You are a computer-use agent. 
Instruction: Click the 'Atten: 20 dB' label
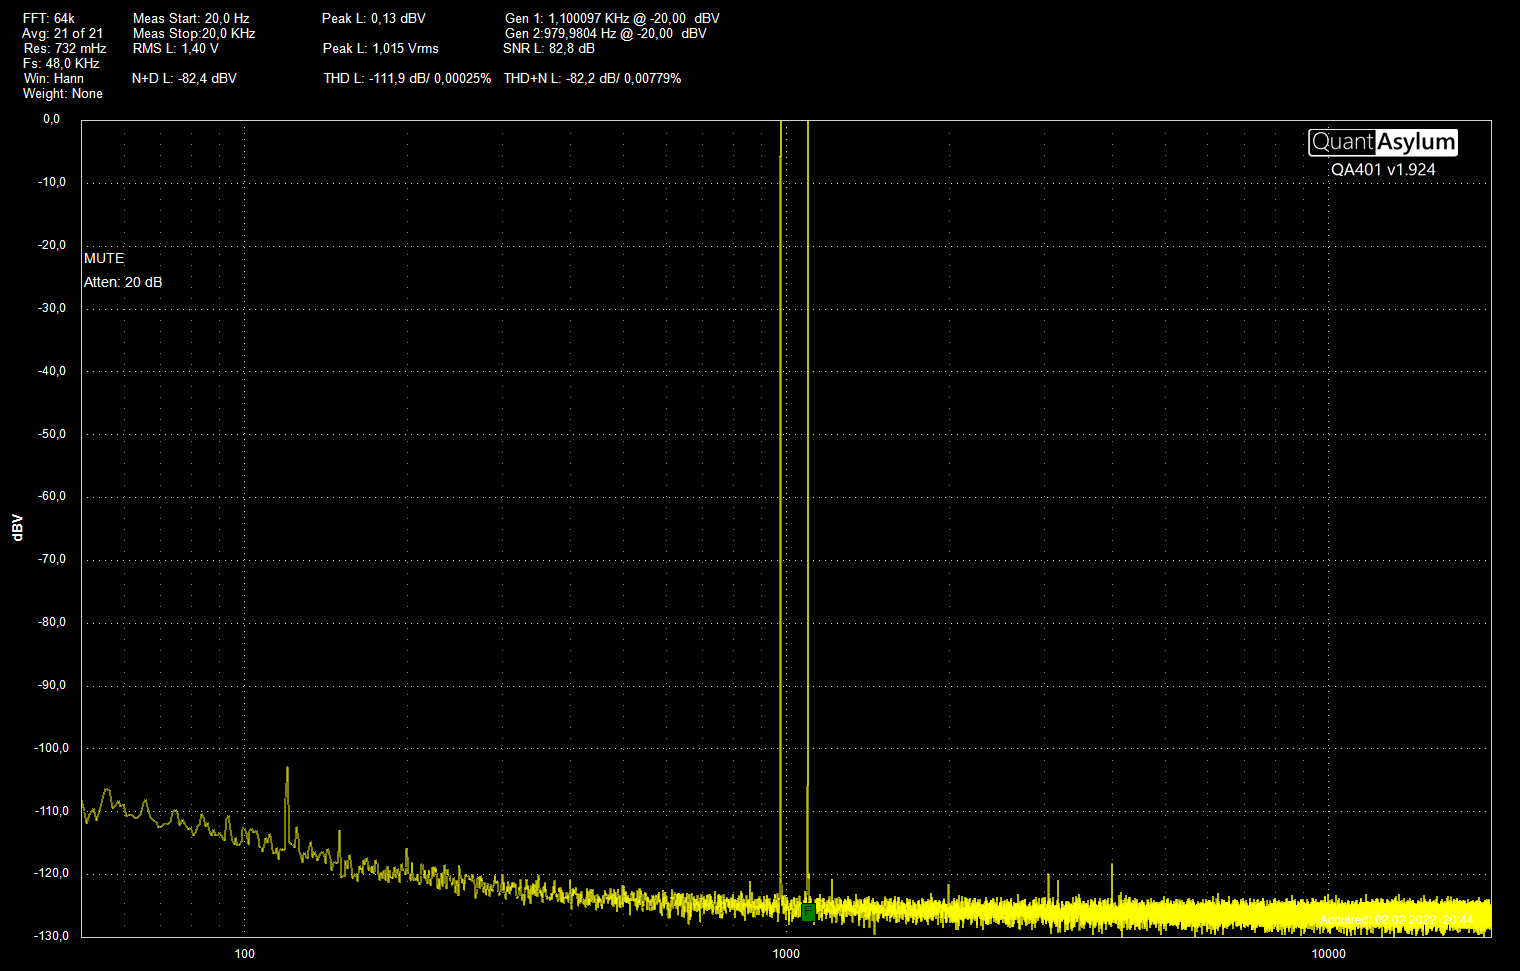tap(123, 282)
